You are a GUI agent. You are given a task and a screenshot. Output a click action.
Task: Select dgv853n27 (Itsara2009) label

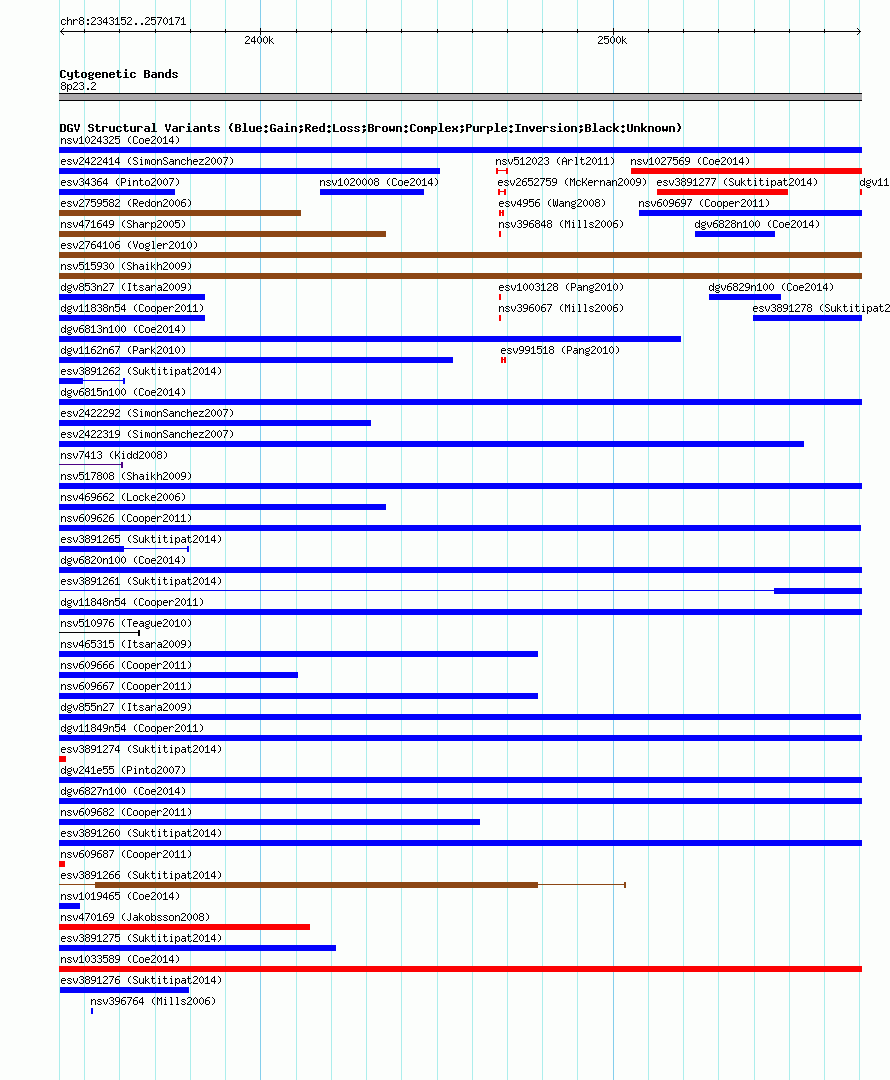[126, 287]
